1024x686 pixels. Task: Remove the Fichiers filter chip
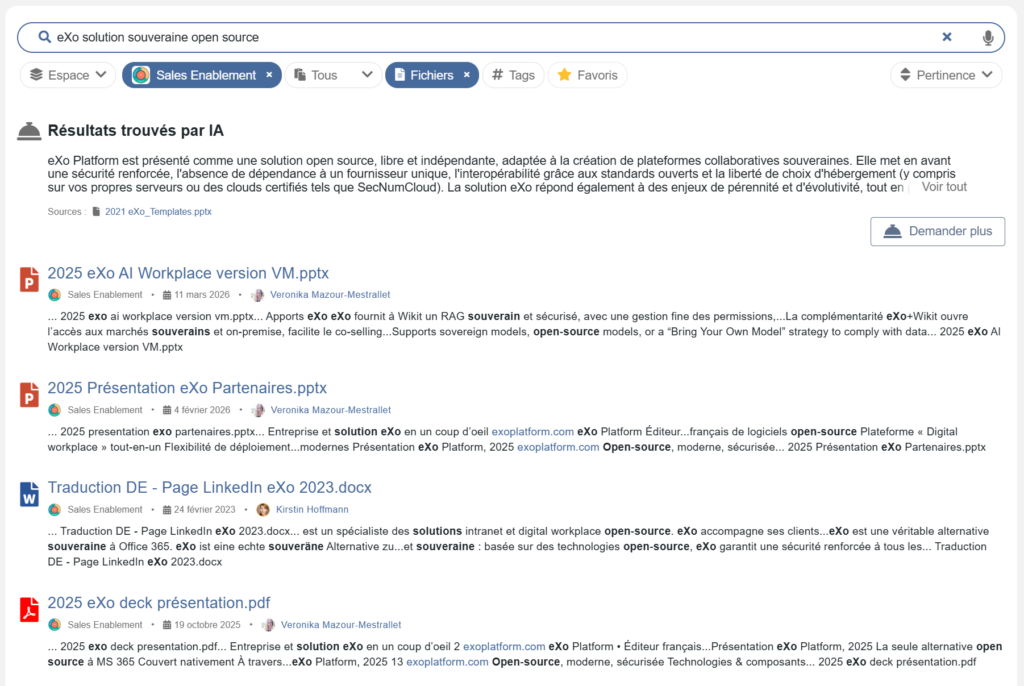pyautogui.click(x=466, y=75)
